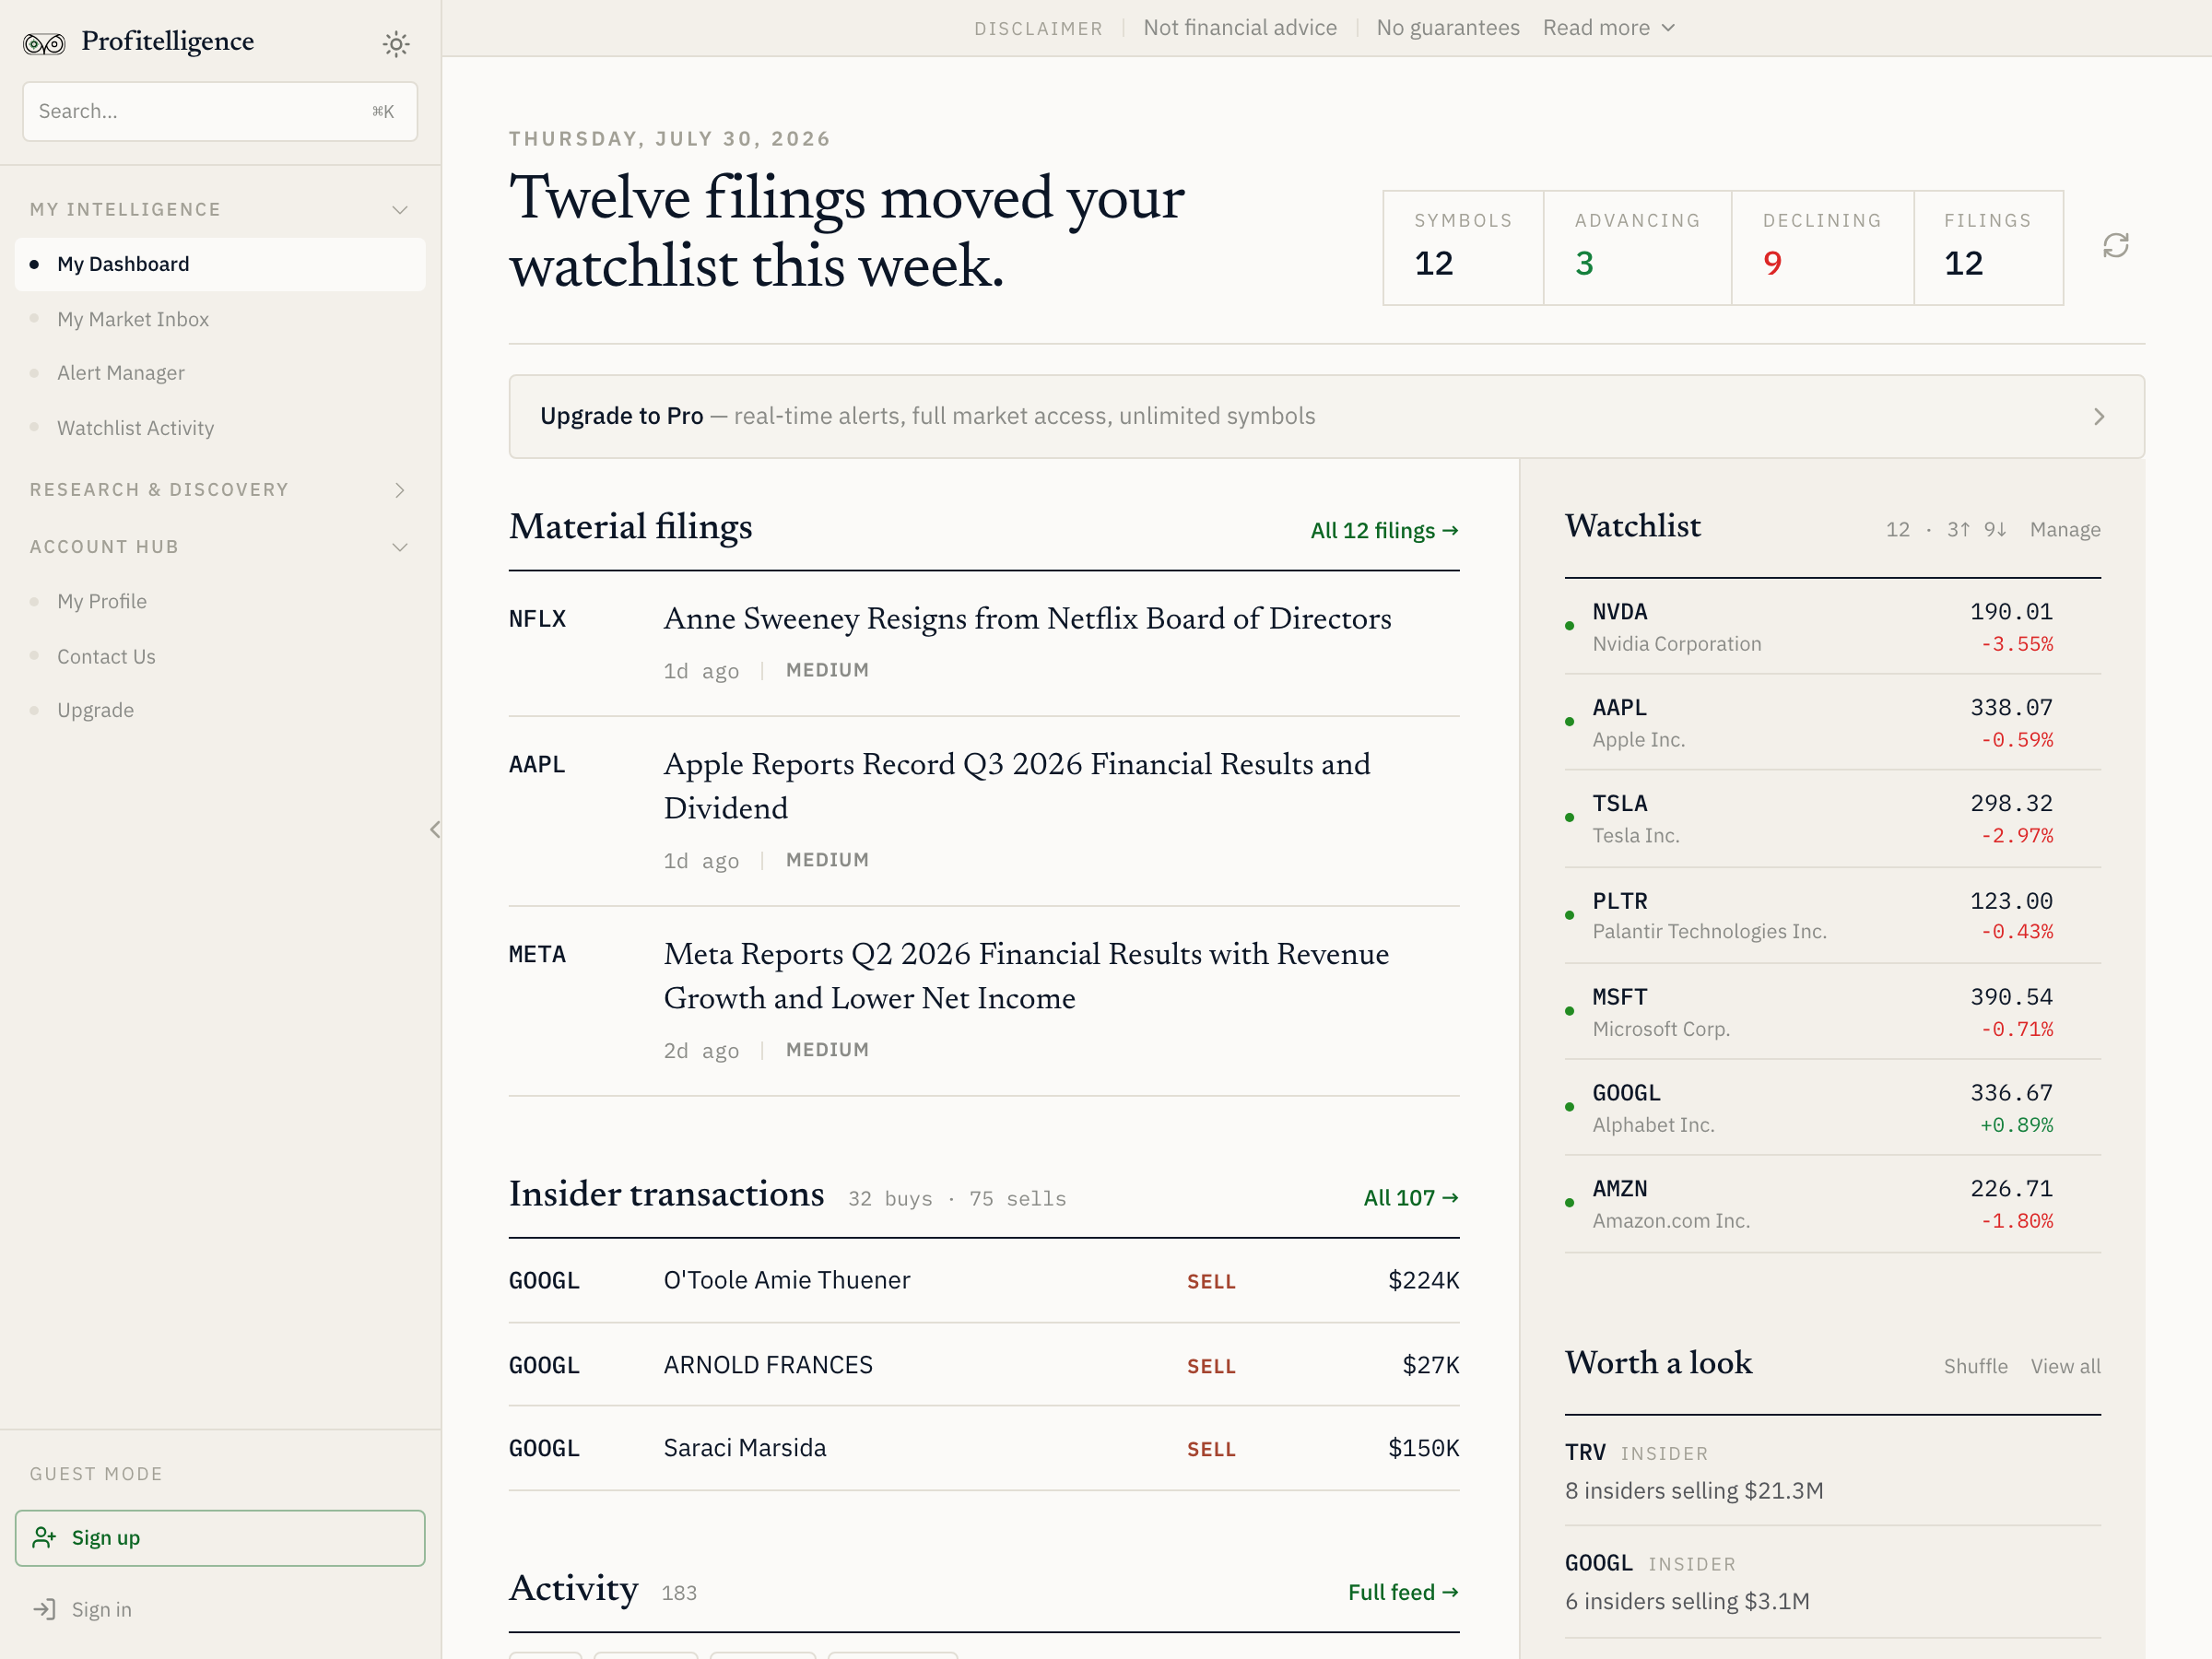Select GOOGL Alphabet Inc. watchlist row
2212x1659 pixels.
point(1832,1108)
